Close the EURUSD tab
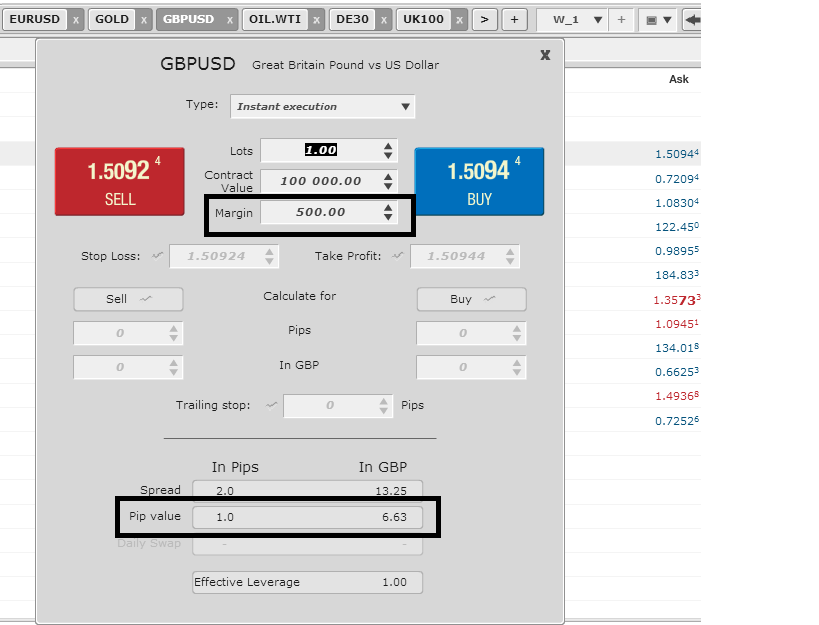The width and height of the screenshot is (819, 625). pyautogui.click(x=76, y=20)
